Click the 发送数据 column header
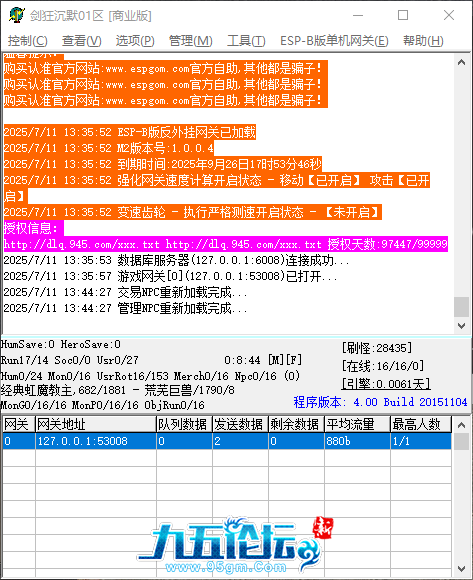This screenshot has height=580, width=473. [240, 424]
